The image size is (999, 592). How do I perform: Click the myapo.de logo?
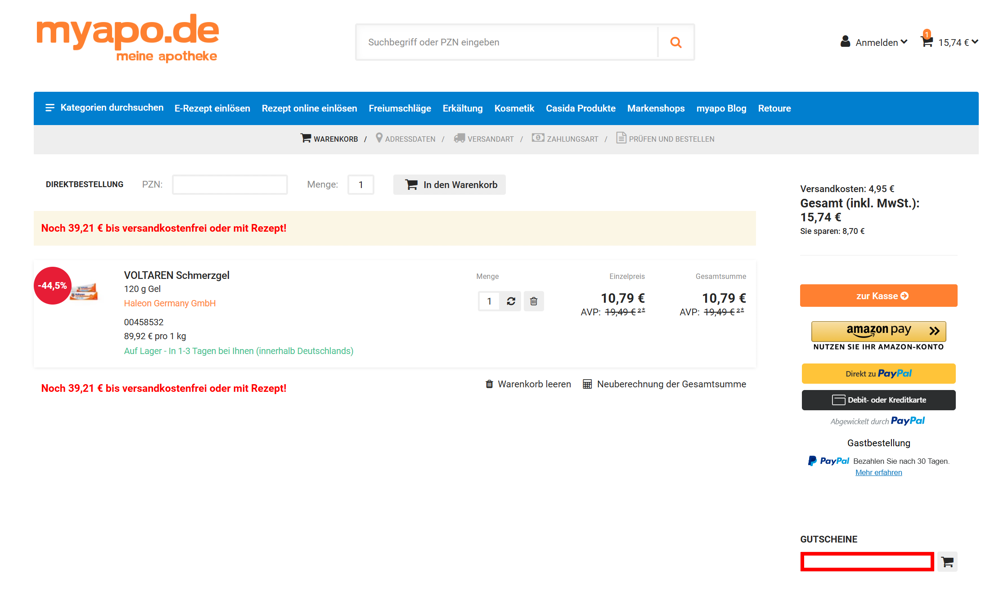[127, 38]
